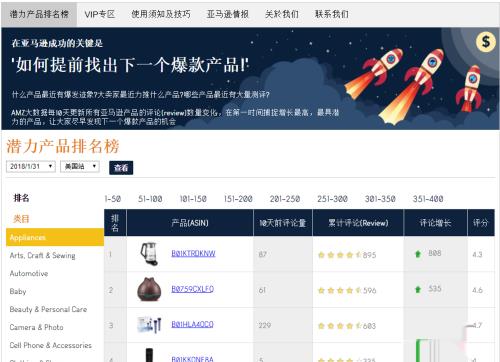Click the 4.6 score in rank 2
The width and height of the screenshot is (500, 362).
[x=477, y=290]
